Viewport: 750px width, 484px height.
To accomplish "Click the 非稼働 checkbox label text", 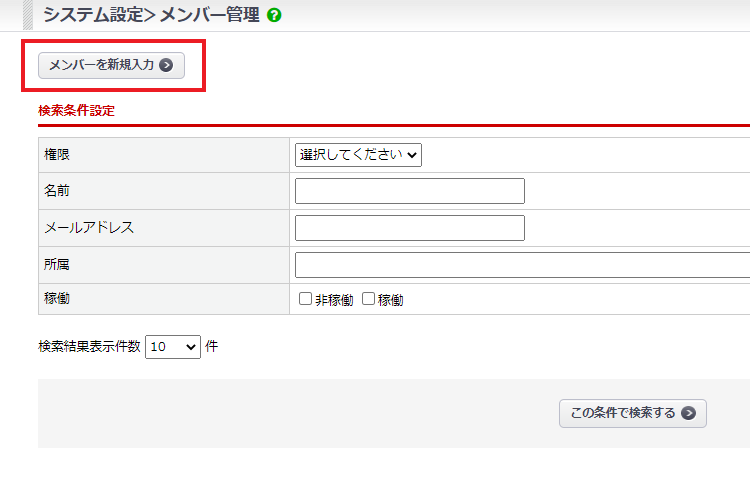I will tap(333, 300).
